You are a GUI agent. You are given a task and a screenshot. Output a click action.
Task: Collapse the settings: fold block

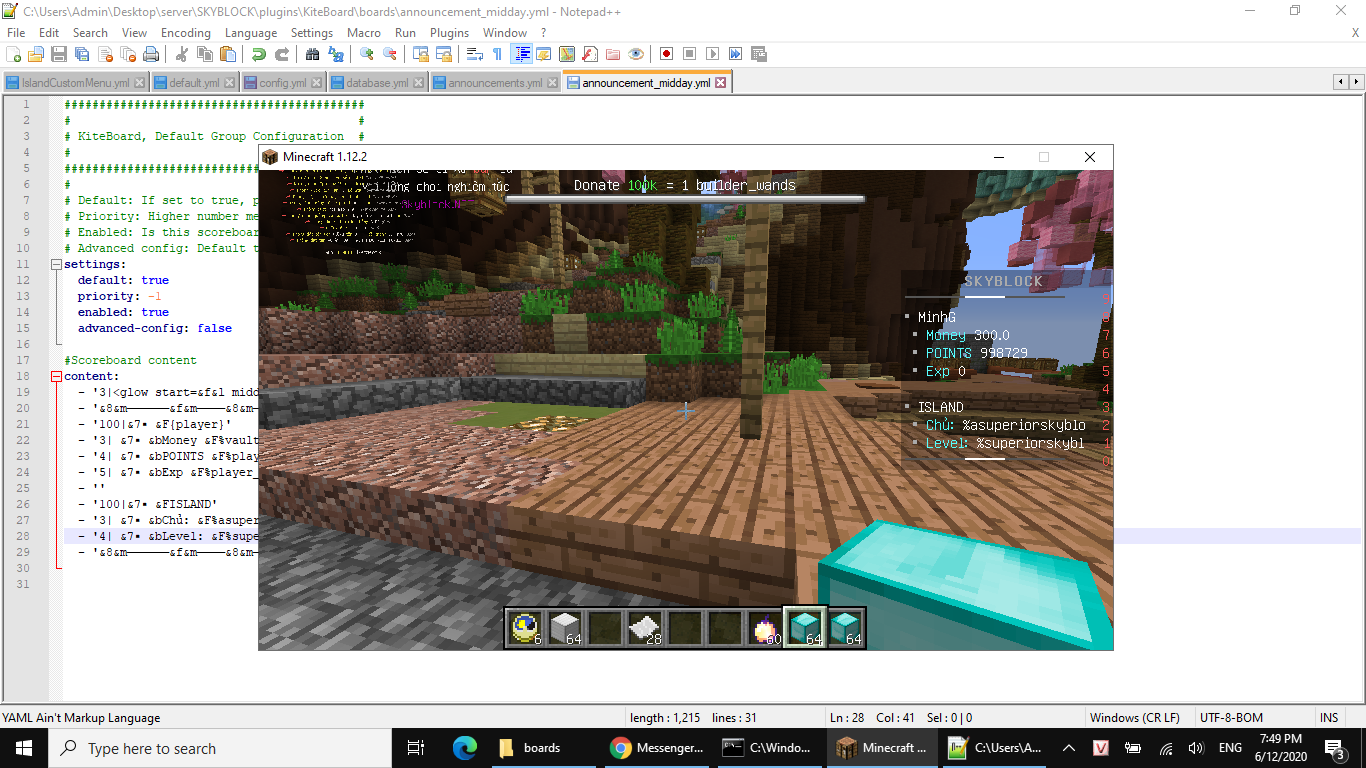tap(56, 264)
